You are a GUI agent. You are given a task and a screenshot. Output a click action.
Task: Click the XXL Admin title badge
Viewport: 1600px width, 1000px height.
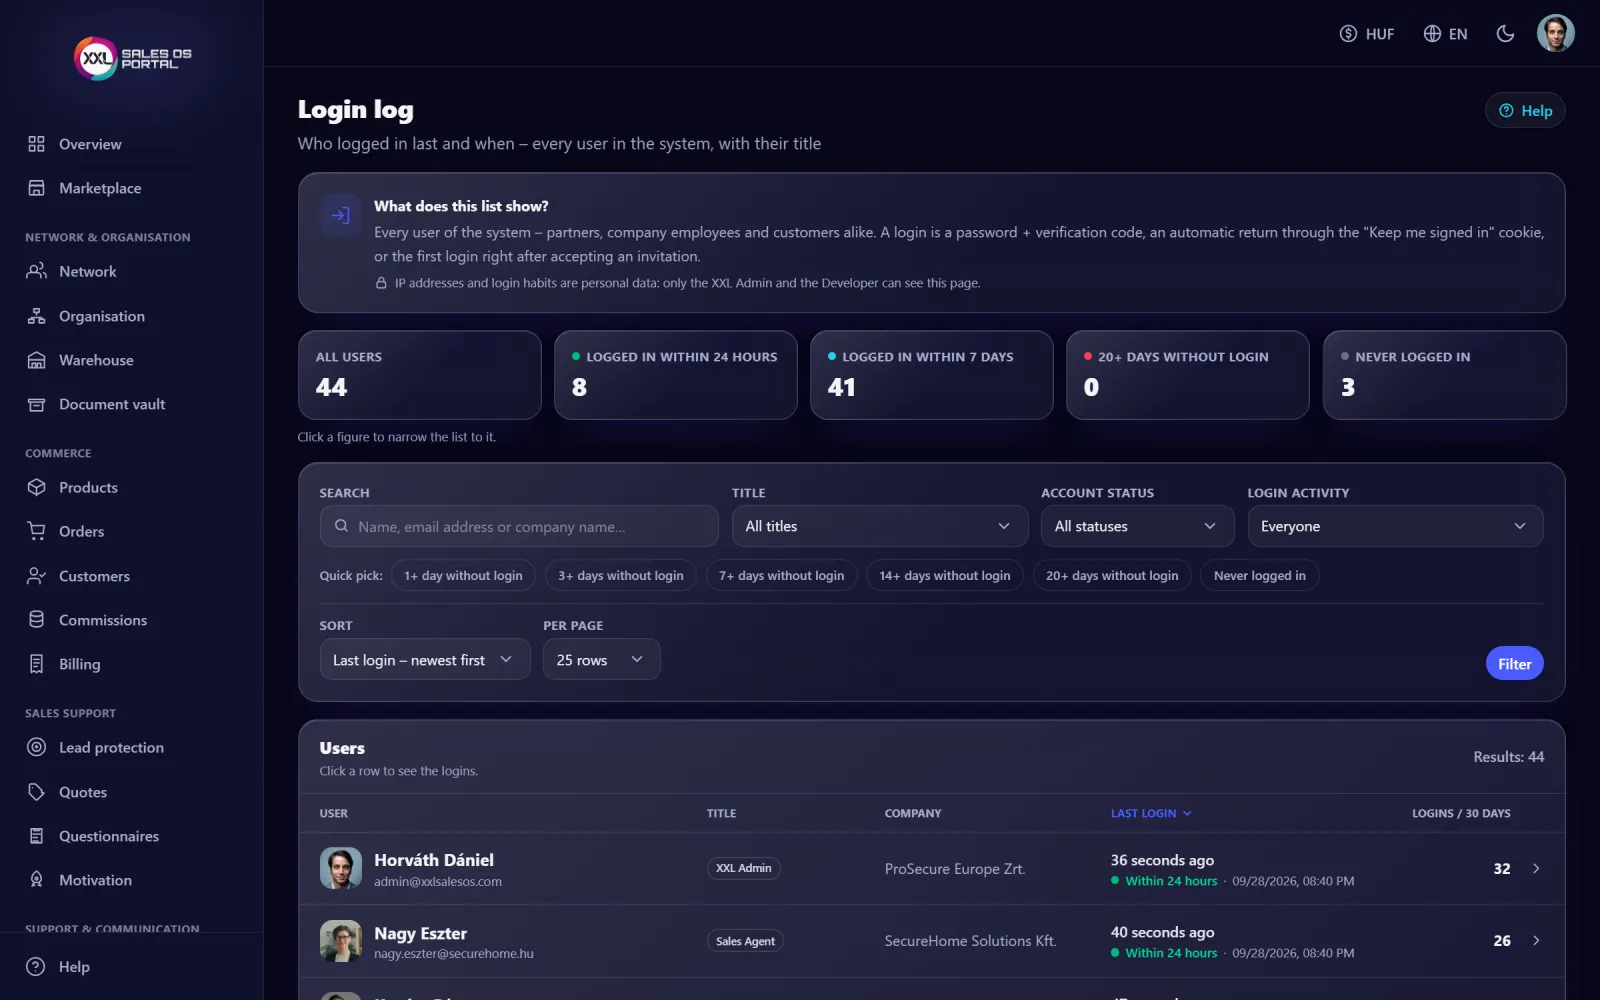744,869
